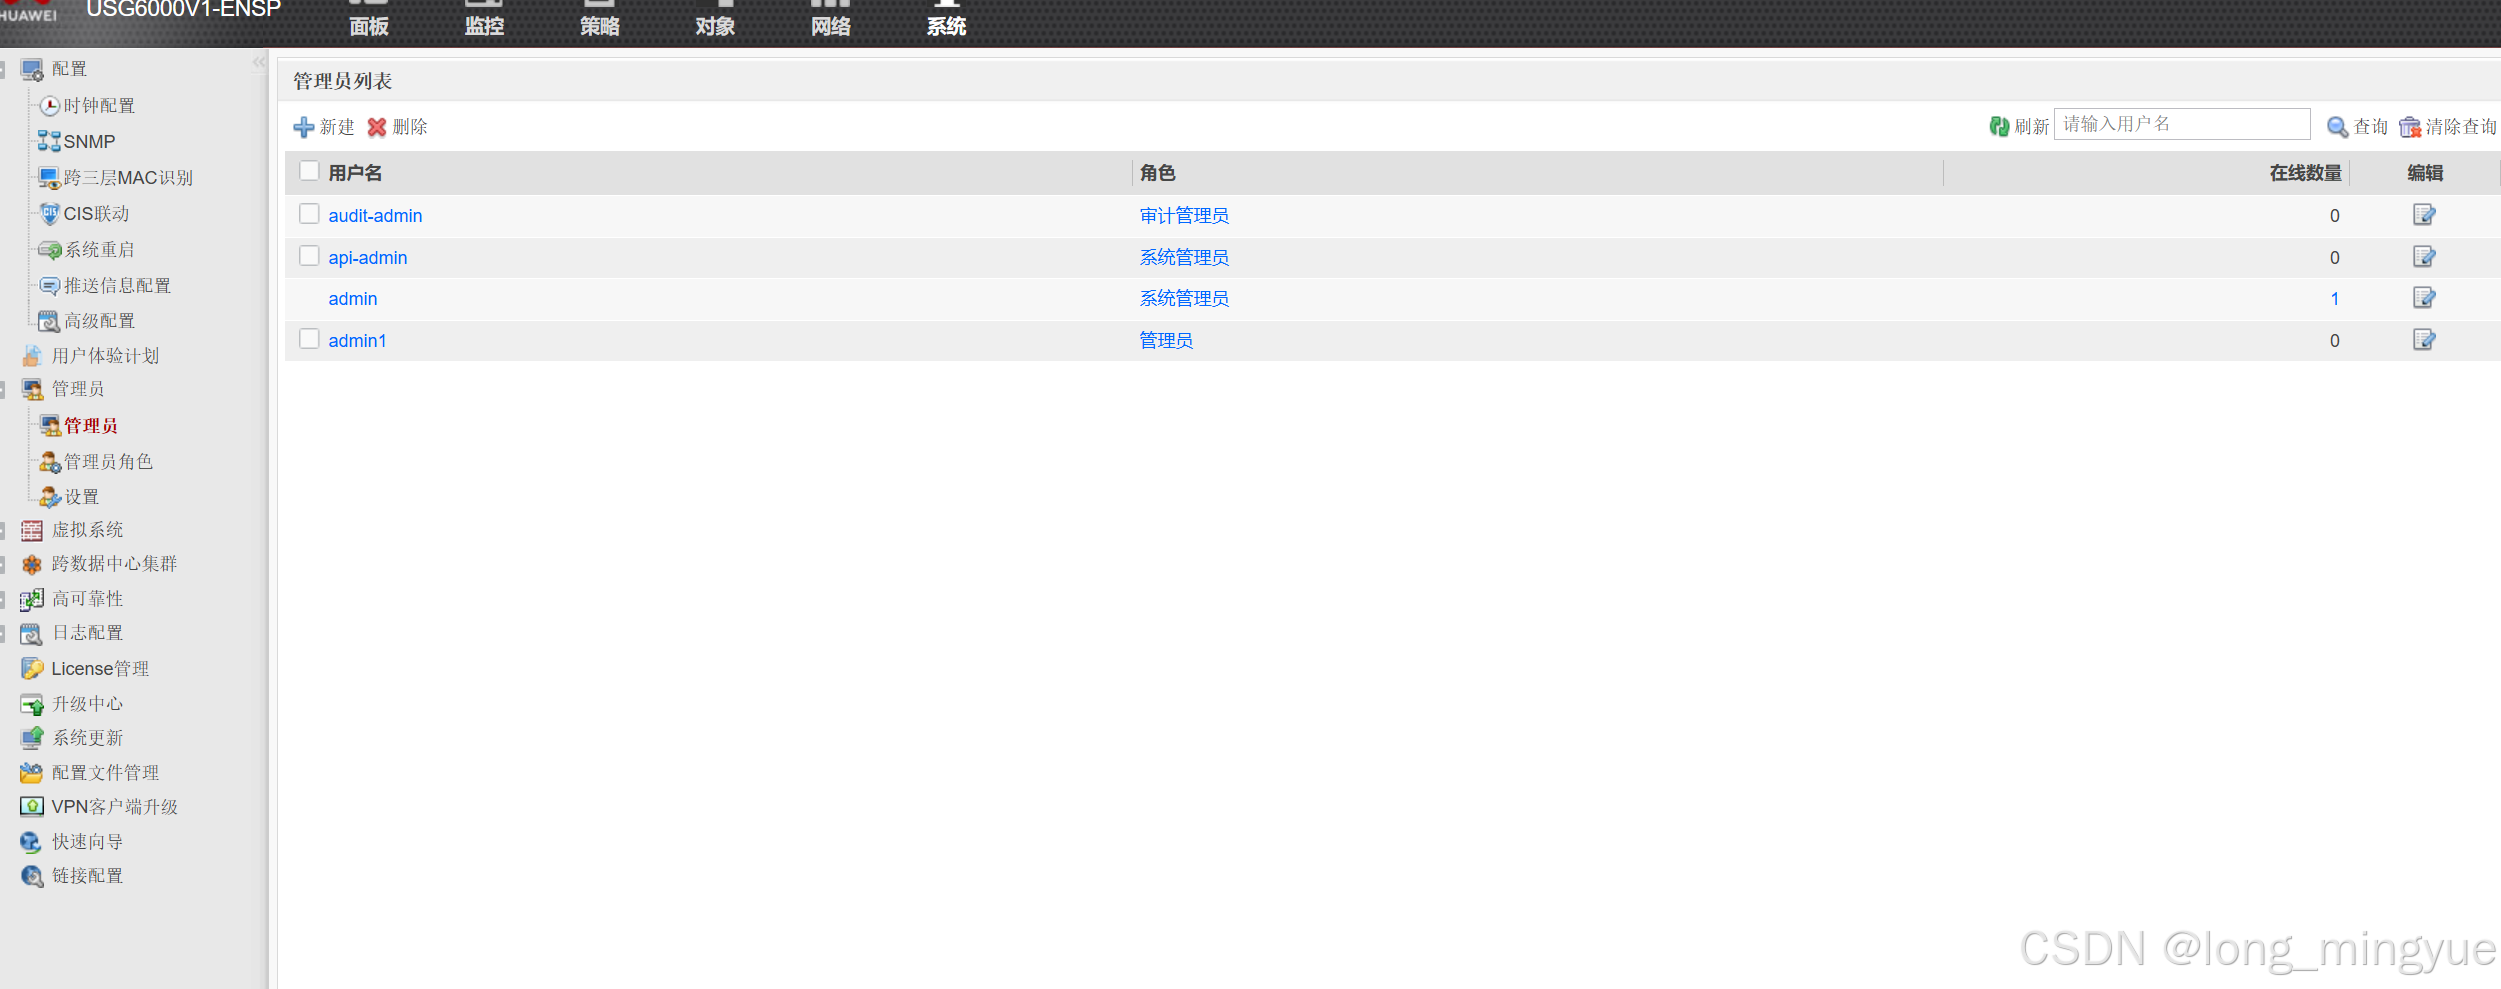Click 系统管理员 role in api-admin row
Viewport: 2501px width, 989px height.
click(1184, 257)
